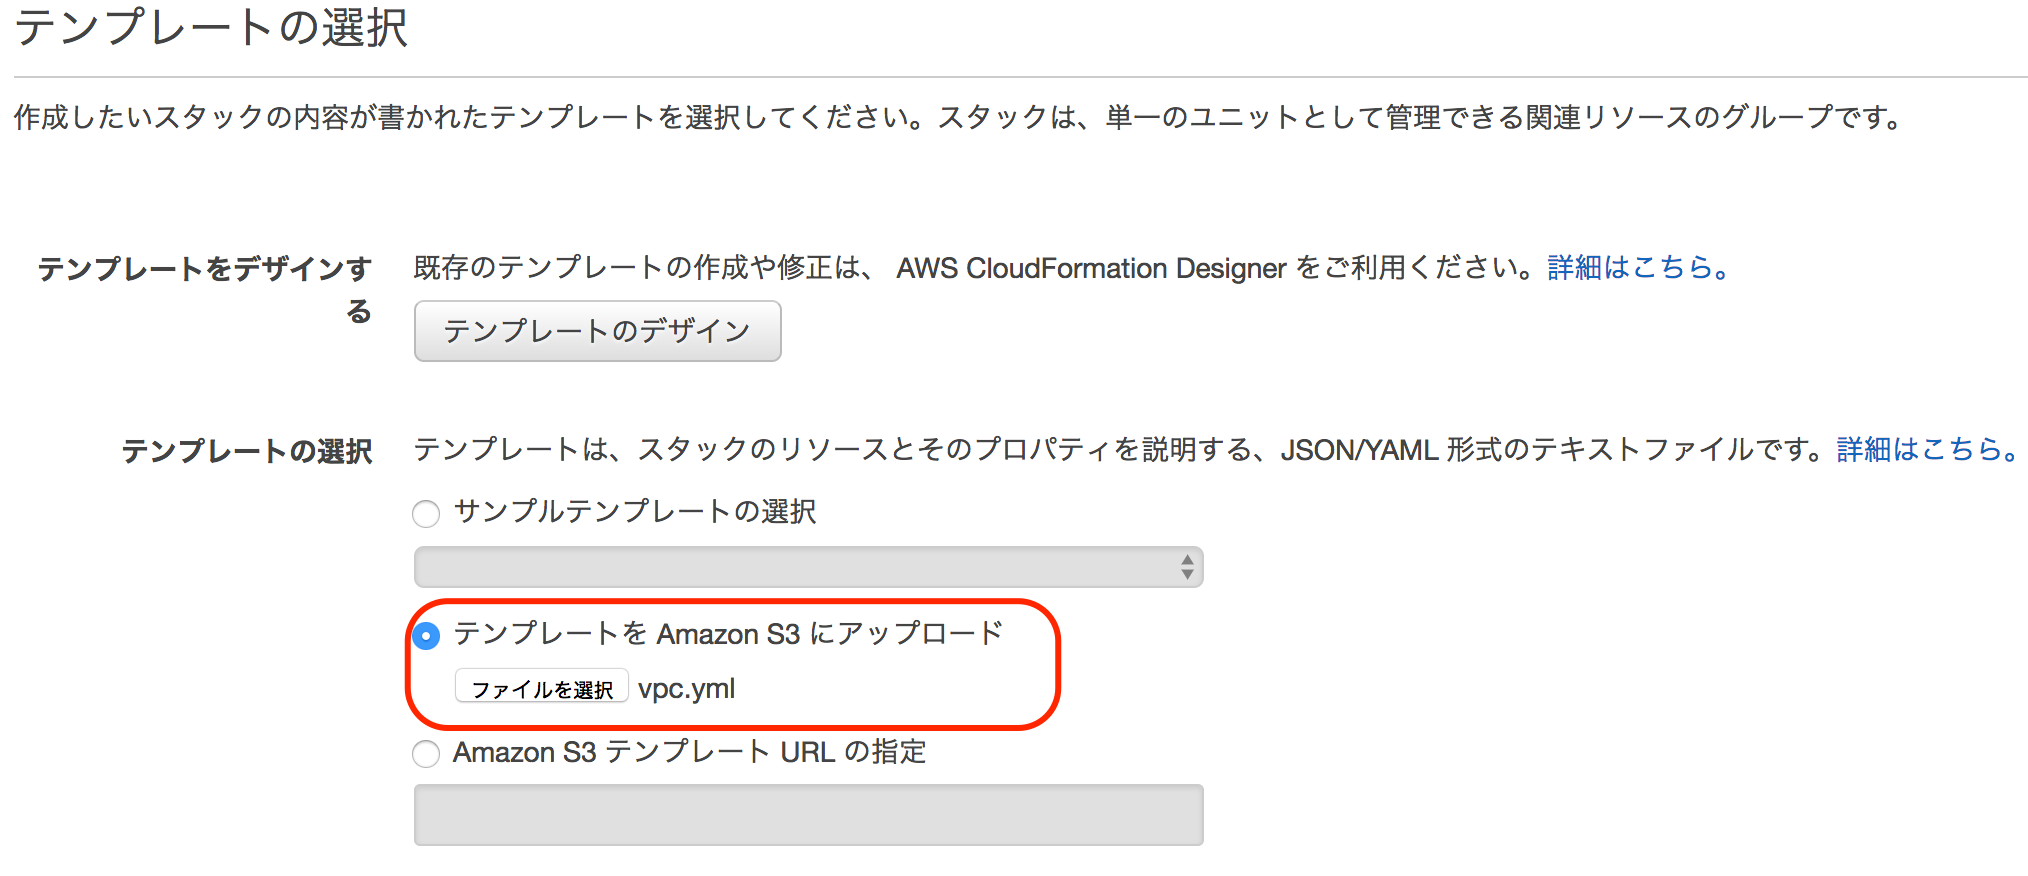Click the S3 template URL input field
Image resolution: width=2028 pixels, height=876 pixels.
click(x=807, y=815)
